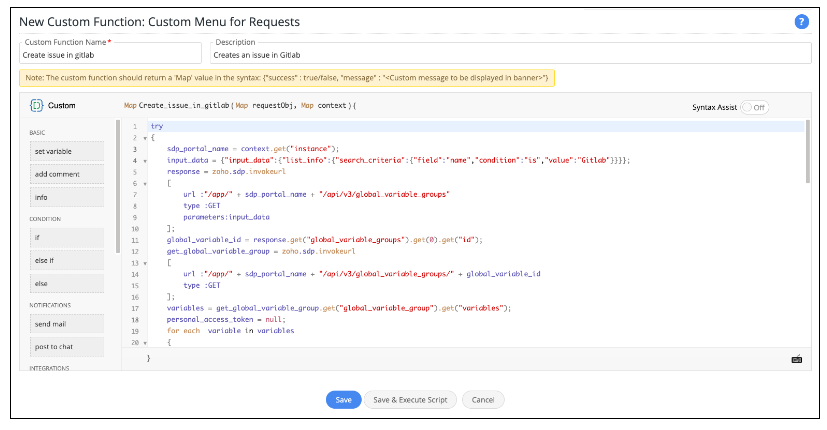Image resolution: width=827 pixels, height=430 pixels.
Task: Click 'input_data' assignment on line 4
Action: 188,160
